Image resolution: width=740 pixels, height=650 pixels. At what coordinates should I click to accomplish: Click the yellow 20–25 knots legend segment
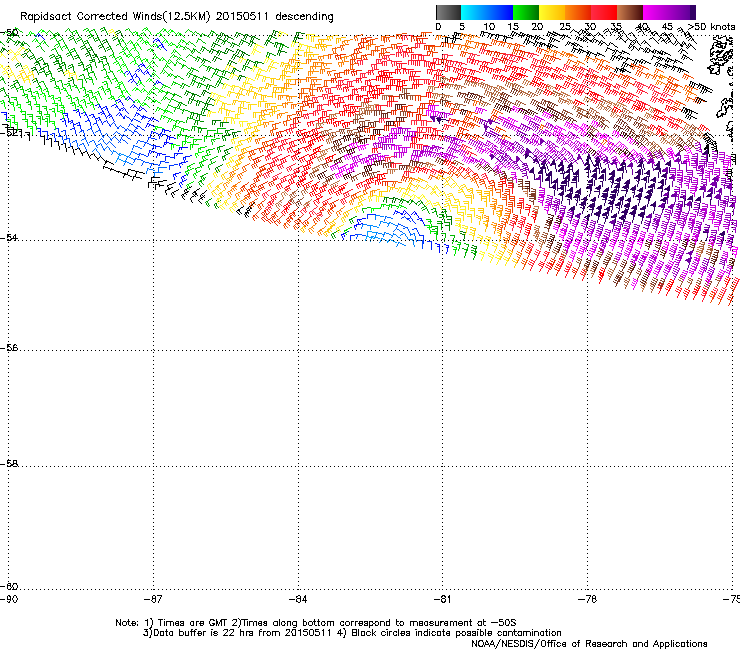tap(552, 12)
